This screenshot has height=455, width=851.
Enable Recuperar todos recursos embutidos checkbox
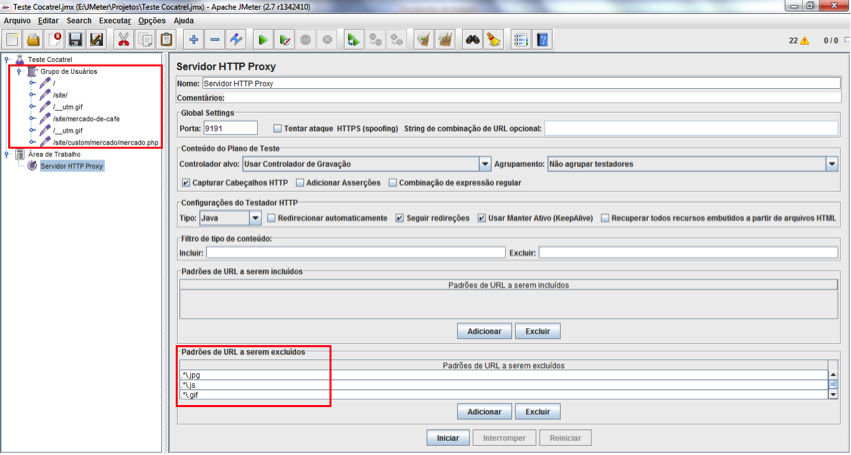605,218
